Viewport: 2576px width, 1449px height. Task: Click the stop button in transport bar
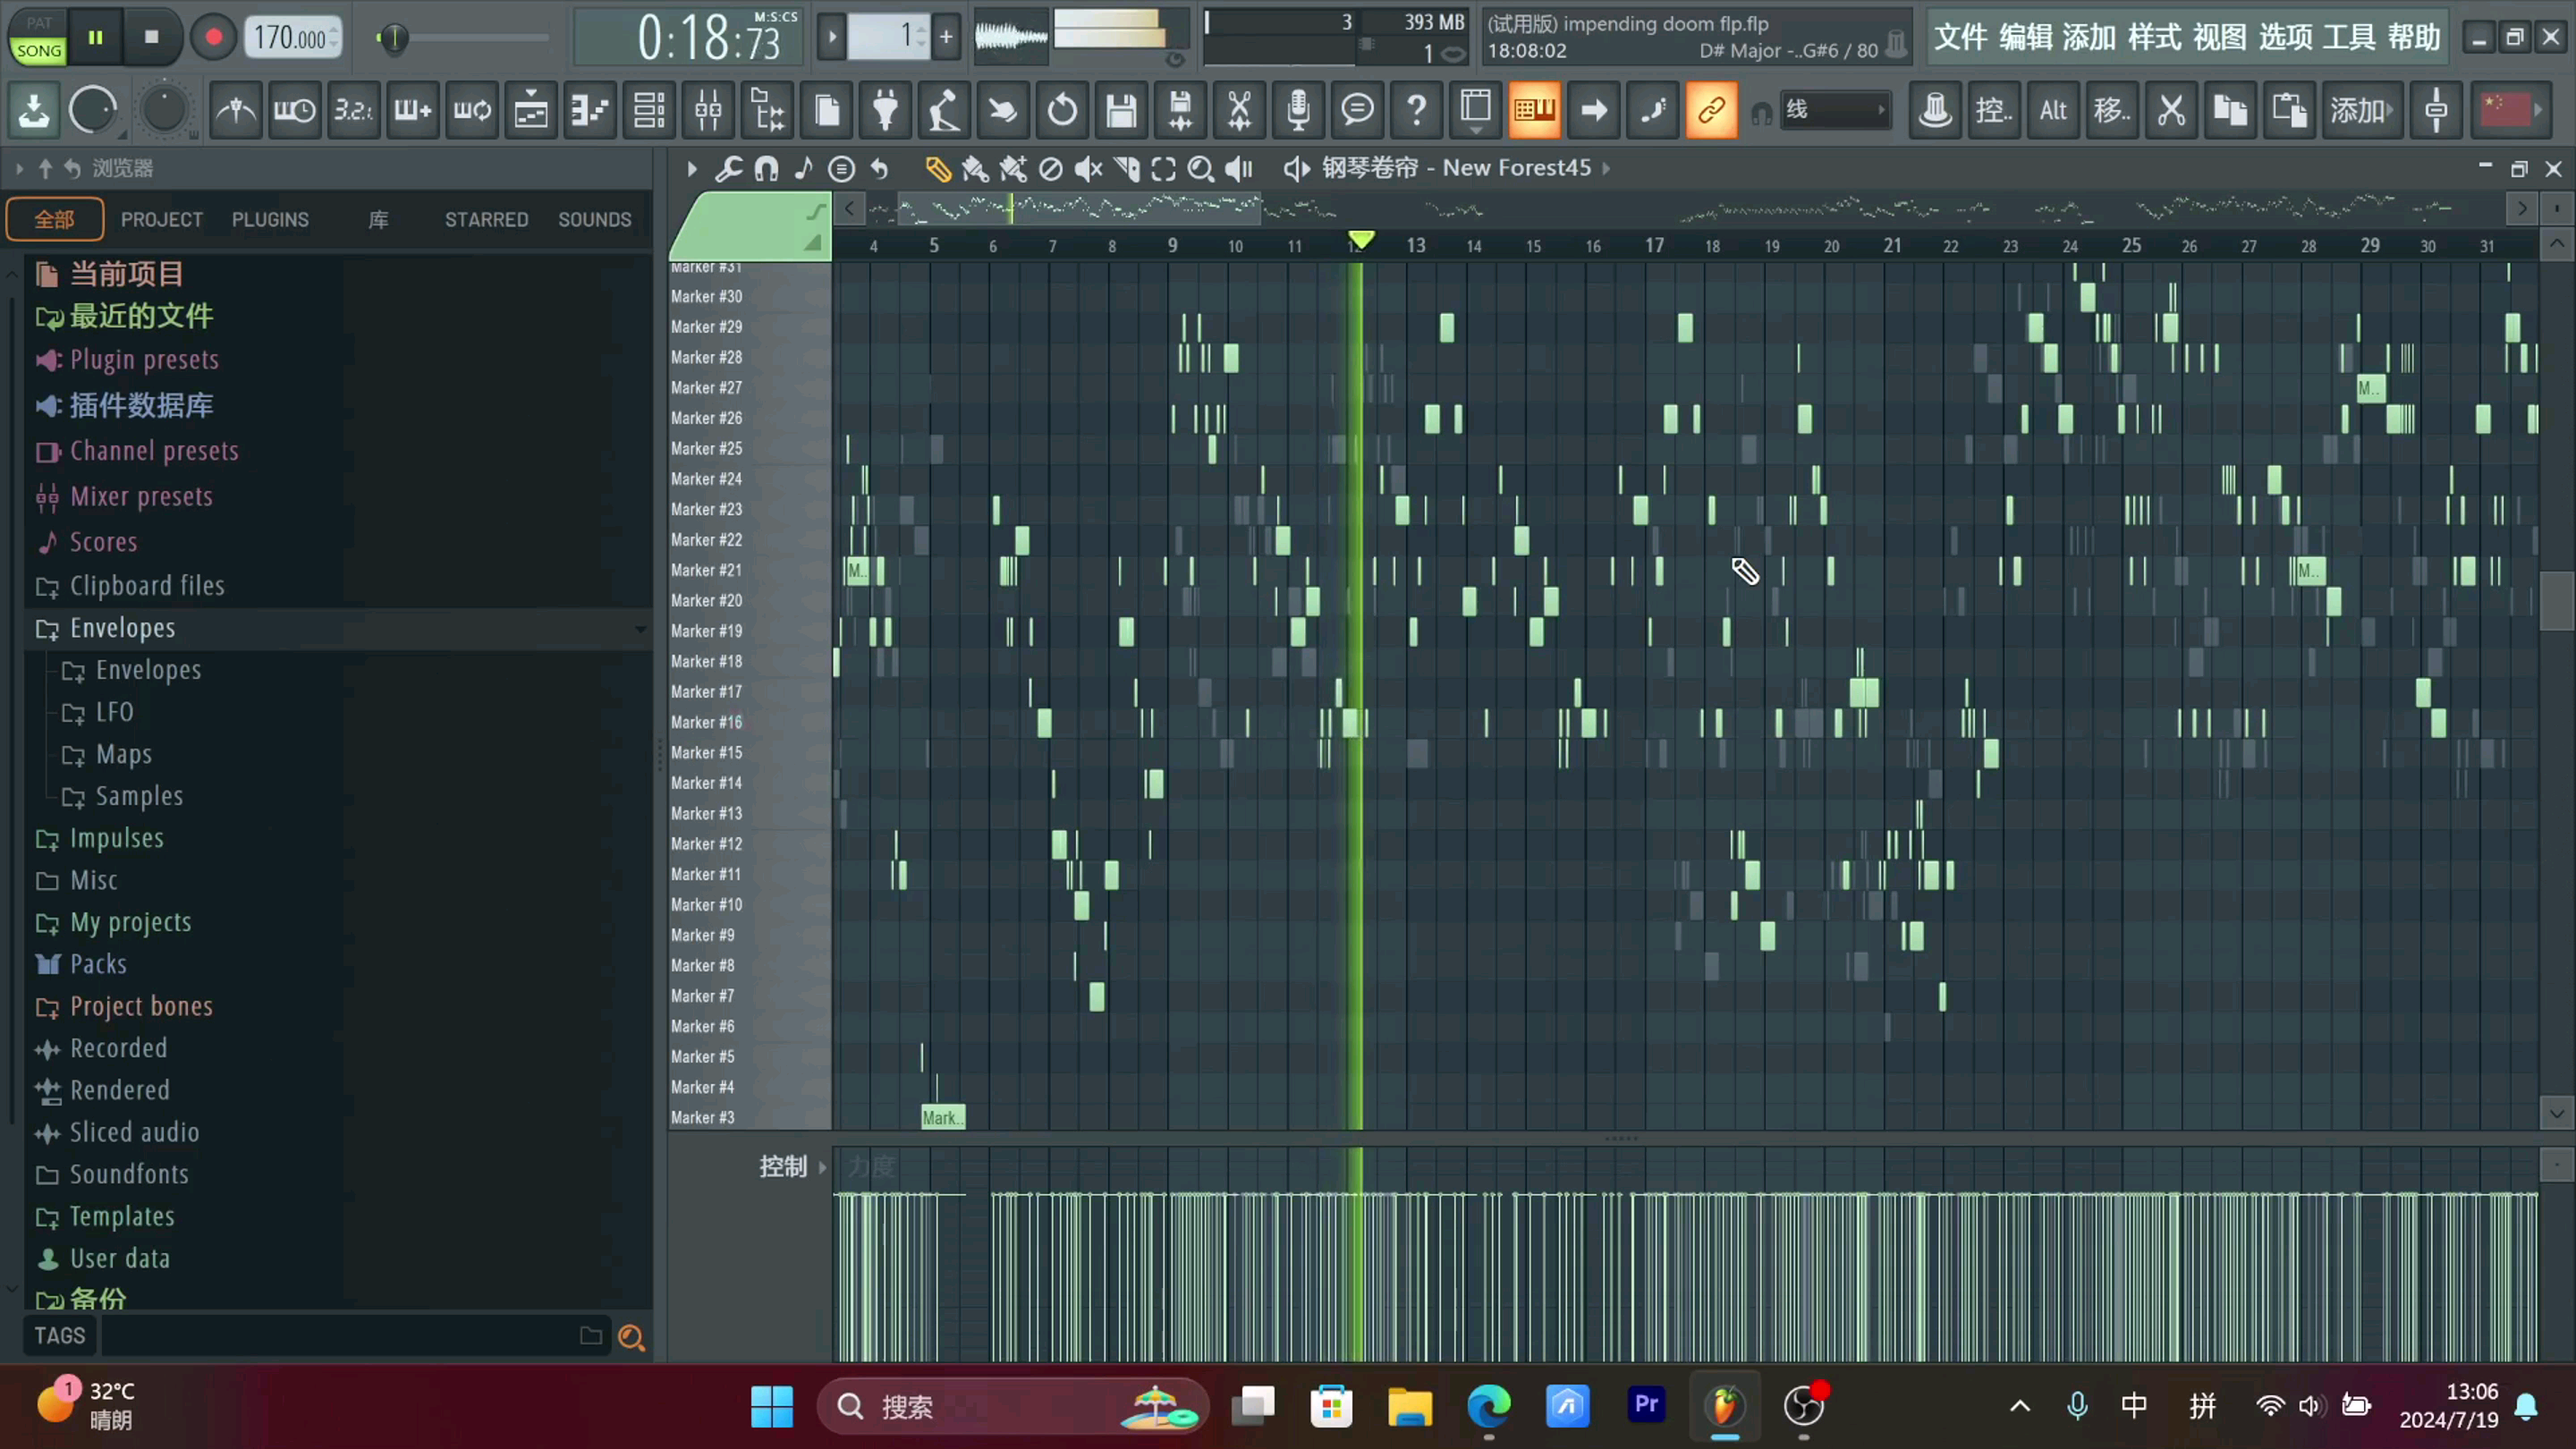coord(150,38)
